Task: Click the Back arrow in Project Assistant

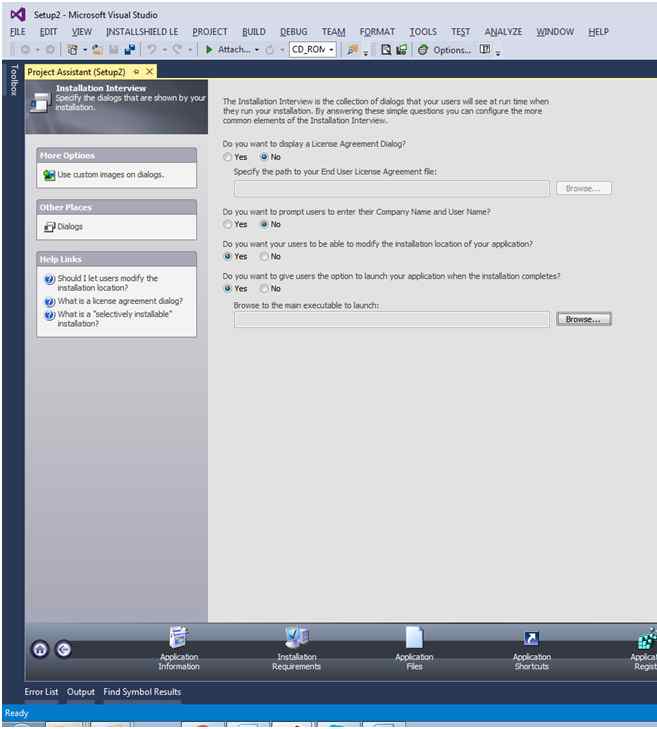Action: tap(64, 649)
